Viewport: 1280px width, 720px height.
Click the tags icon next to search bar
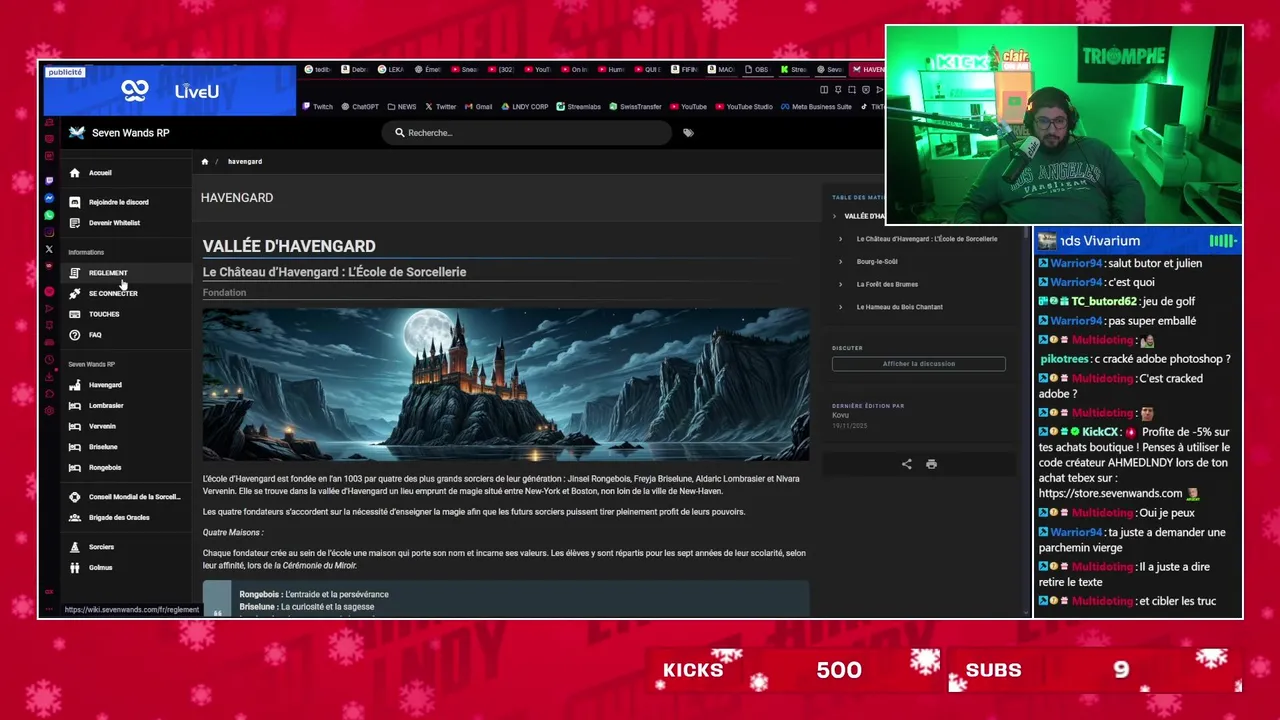pos(688,133)
